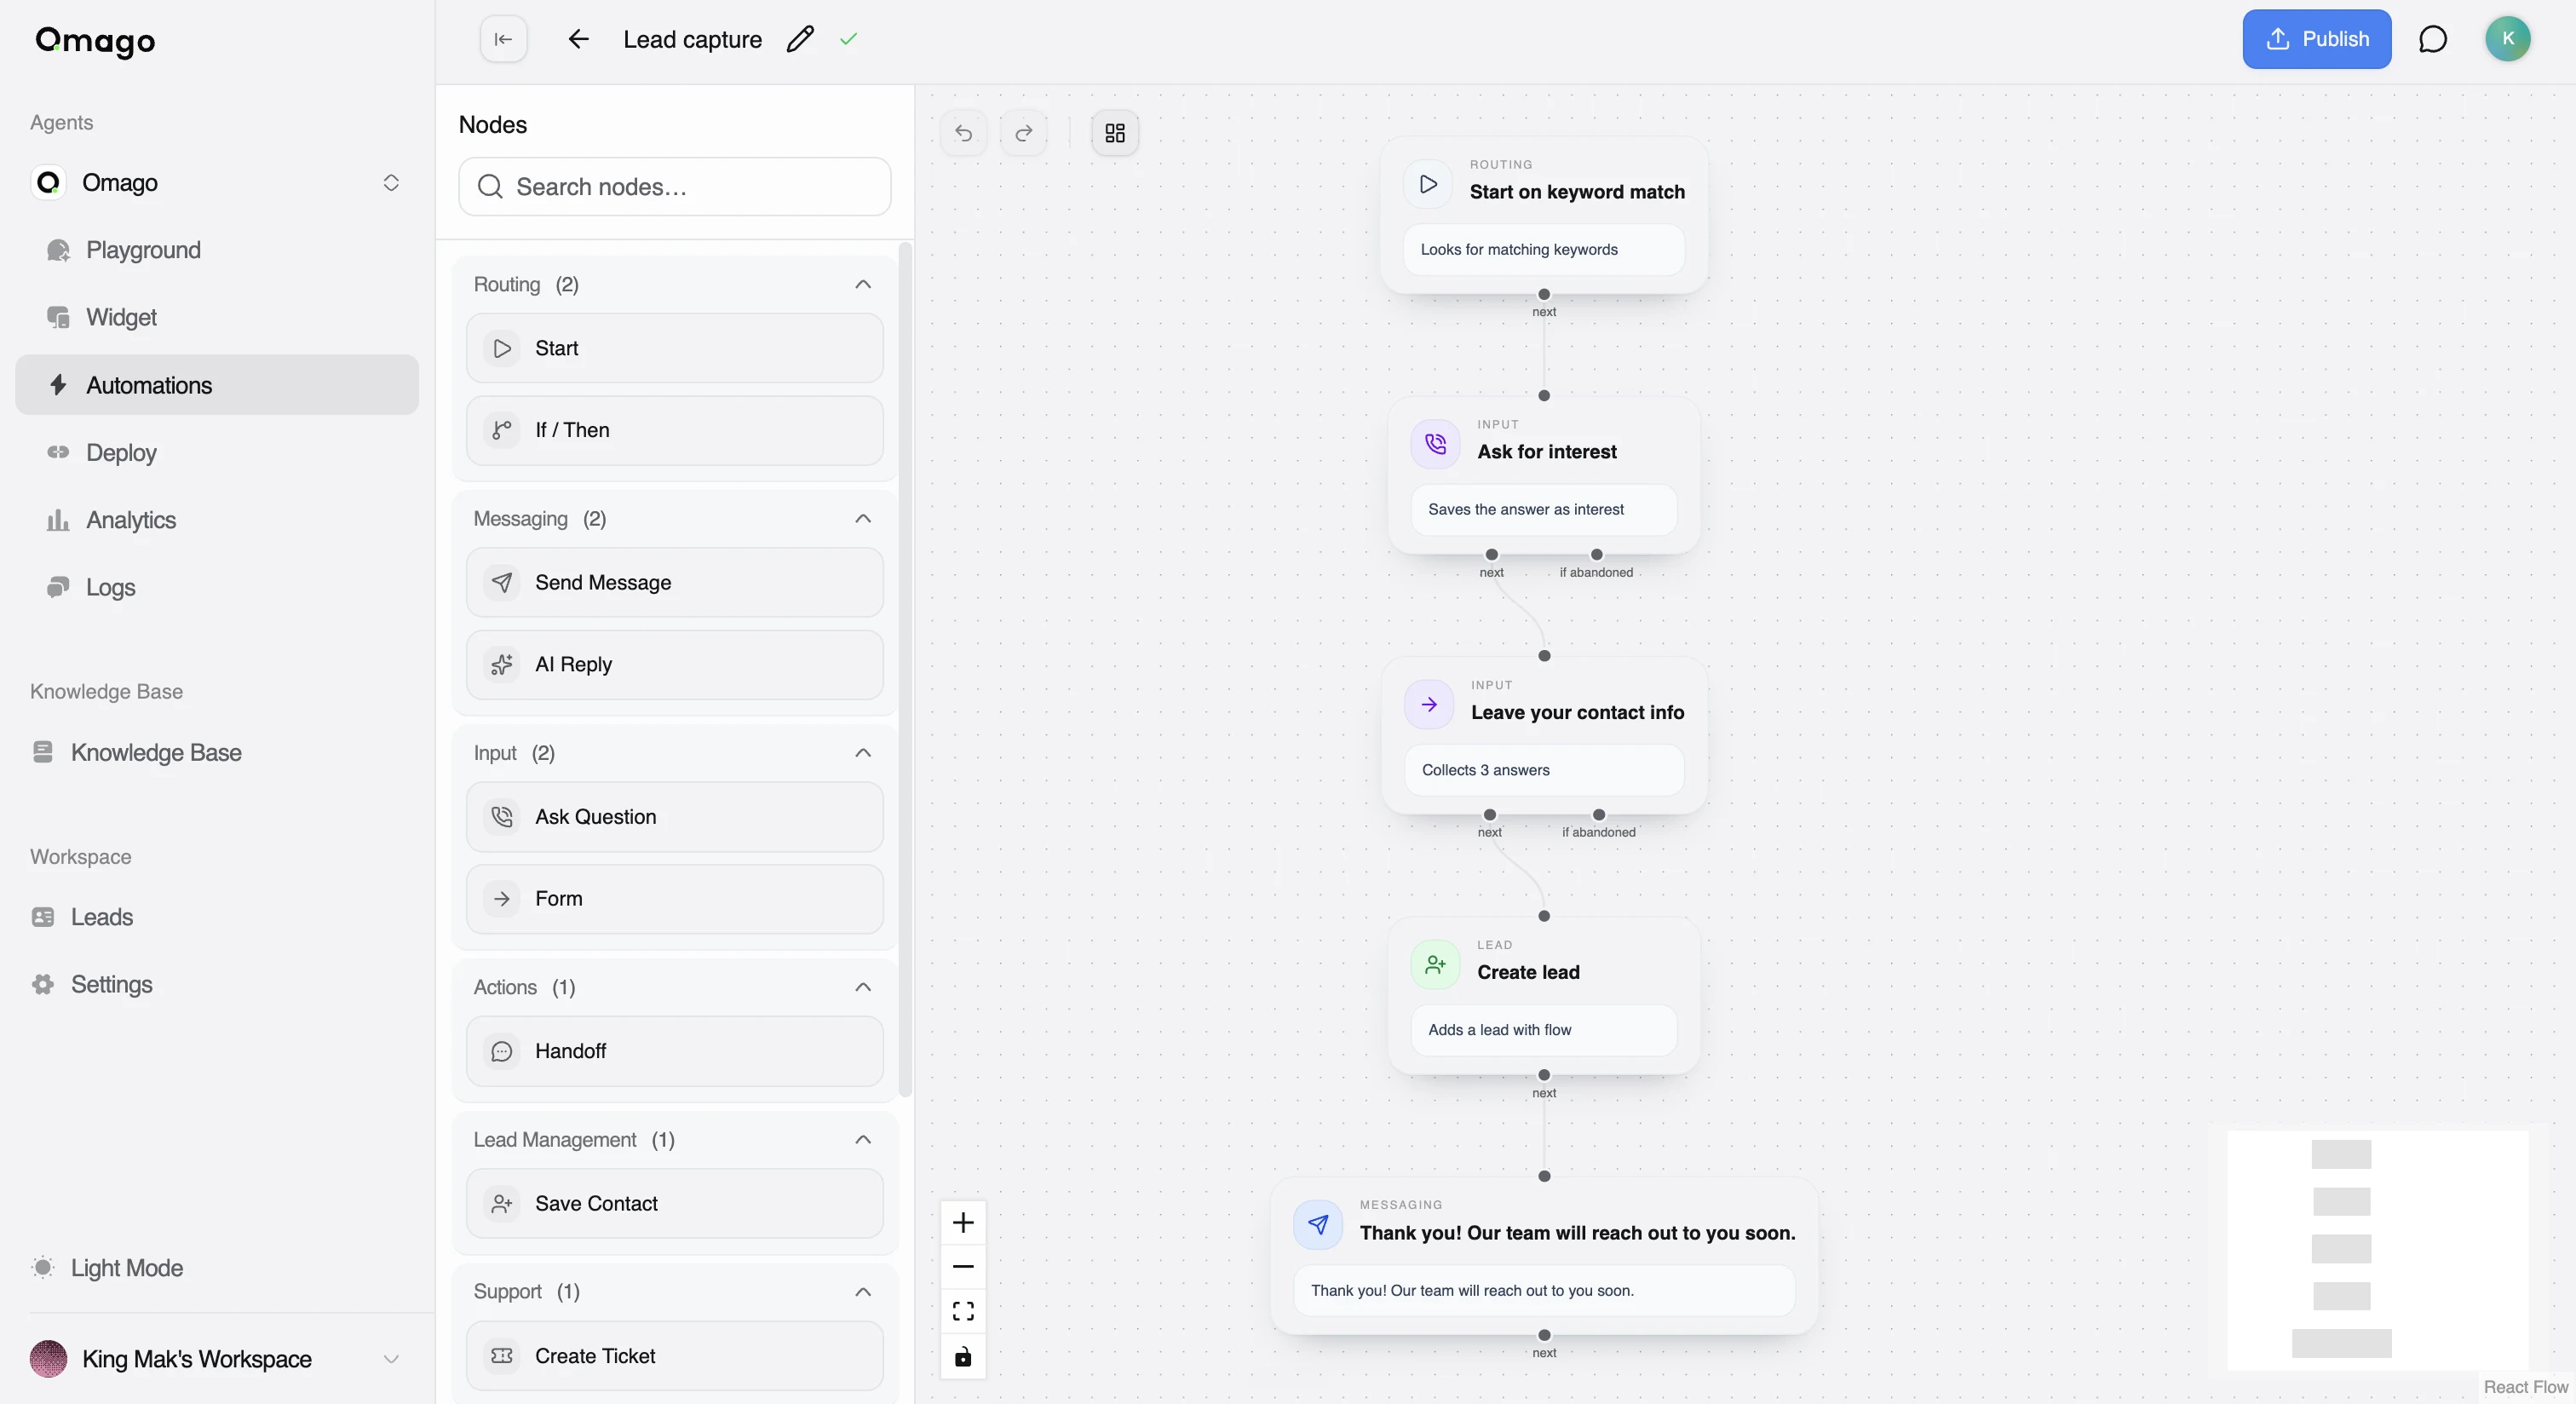Select the Form node
The image size is (2576, 1404).
[675, 898]
